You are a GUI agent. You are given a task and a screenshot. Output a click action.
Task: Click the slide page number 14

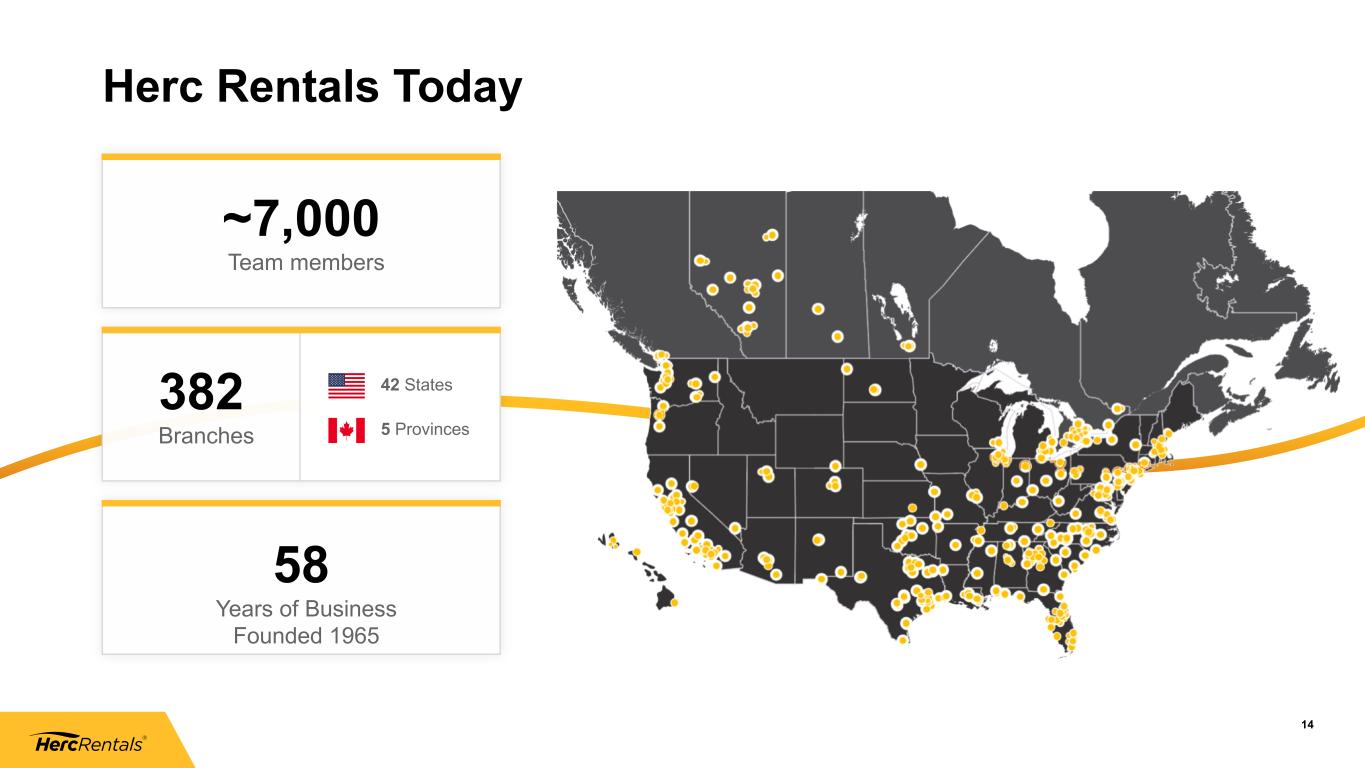[x=1307, y=725]
